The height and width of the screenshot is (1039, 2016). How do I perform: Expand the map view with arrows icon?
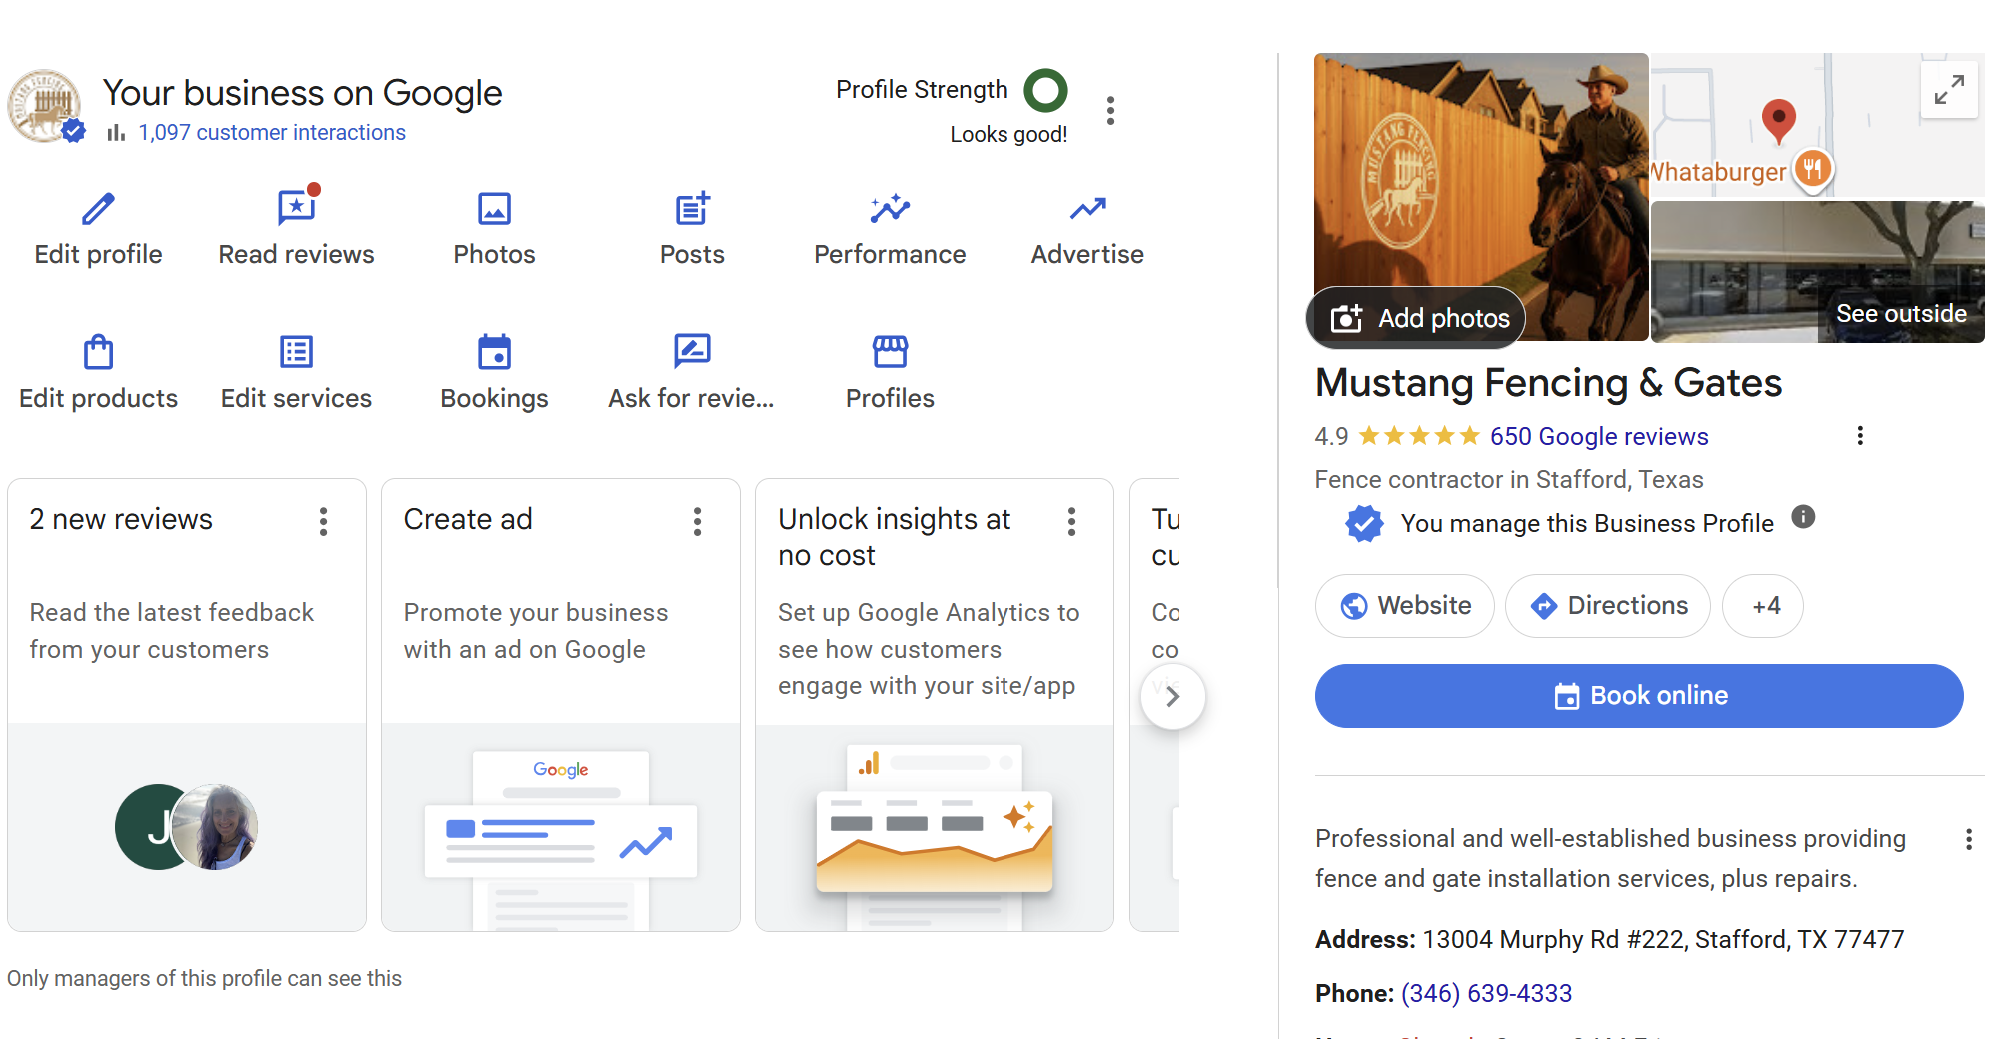(x=1949, y=90)
